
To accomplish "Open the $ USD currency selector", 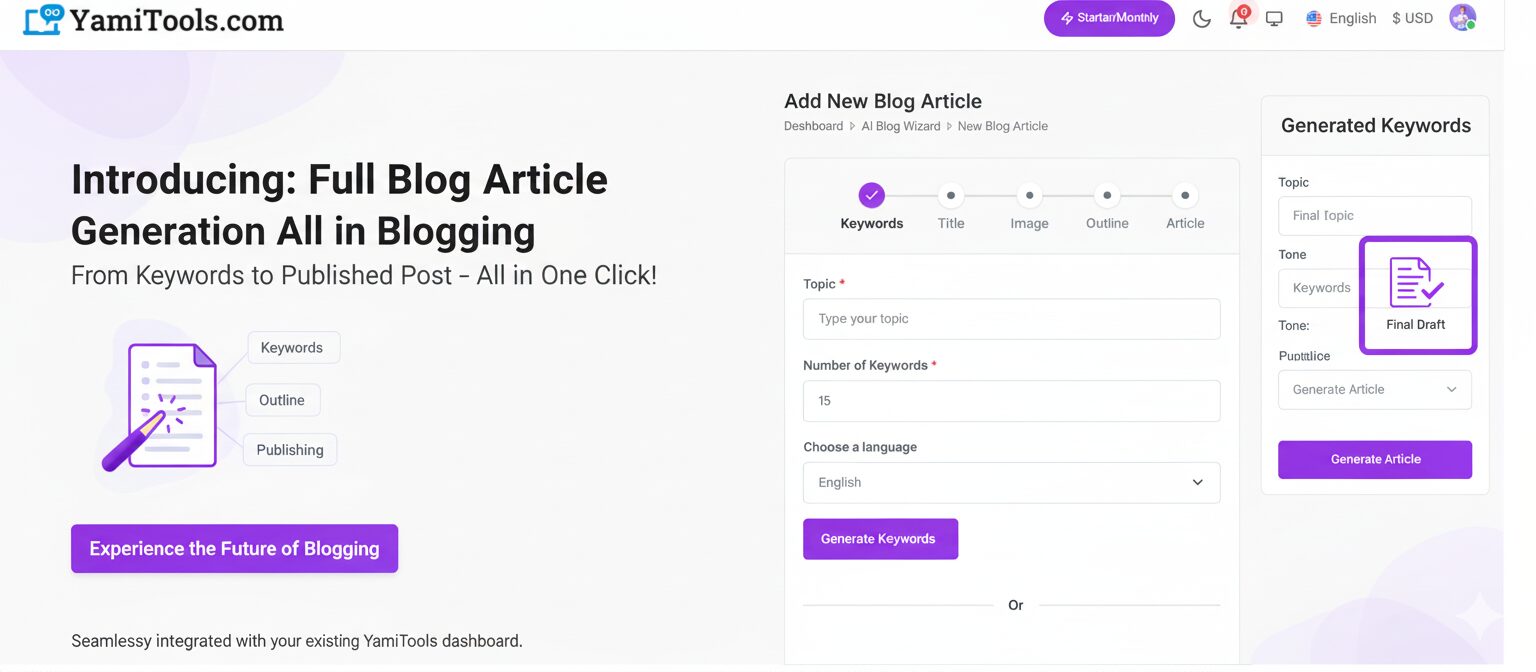I will [1411, 17].
